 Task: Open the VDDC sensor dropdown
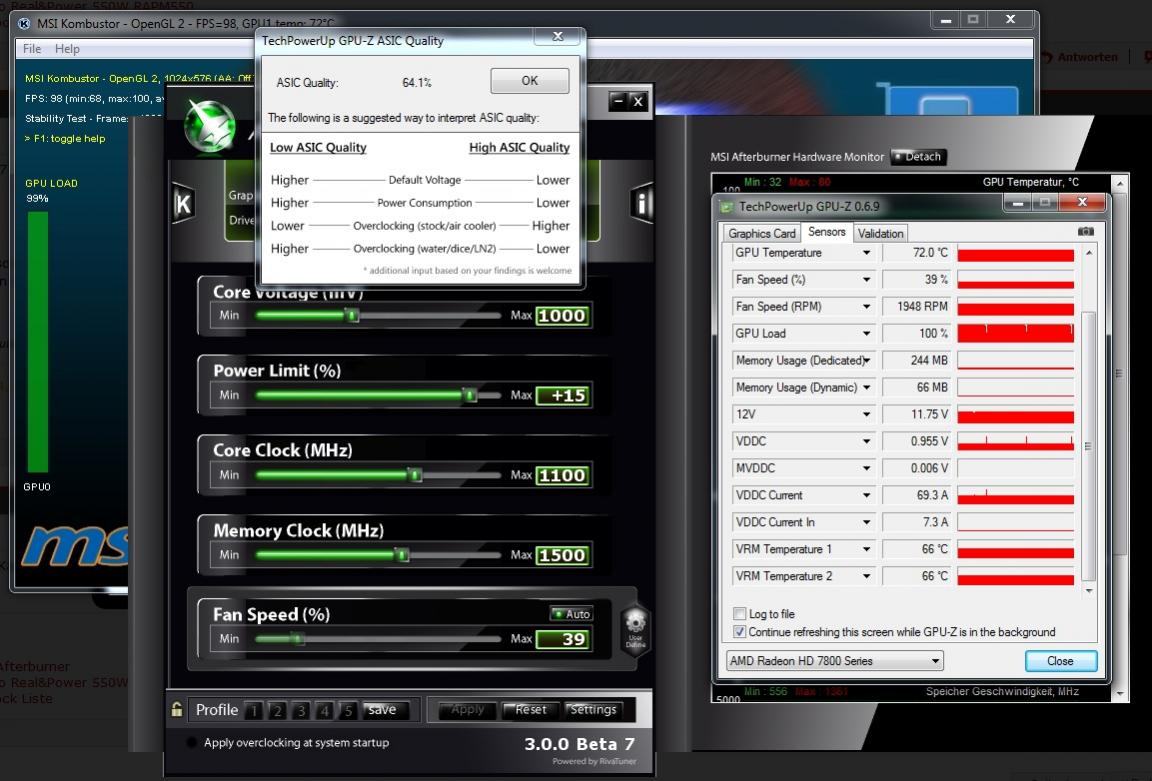[867, 442]
